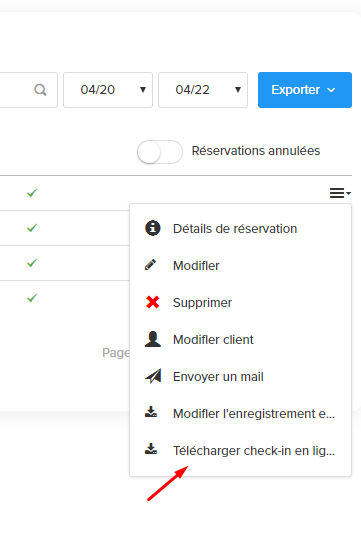Image resolution: width=361 pixels, height=543 pixels.
Task: Click the green check mark in first row
Action: coord(32,193)
